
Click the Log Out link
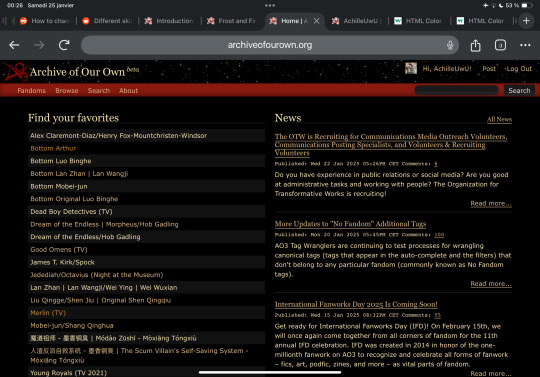pos(519,69)
